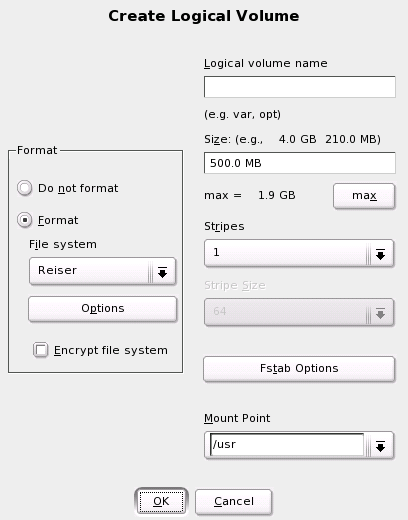The height and width of the screenshot is (520, 408).
Task: Open Fstab Options
Action: pyautogui.click(x=299, y=369)
